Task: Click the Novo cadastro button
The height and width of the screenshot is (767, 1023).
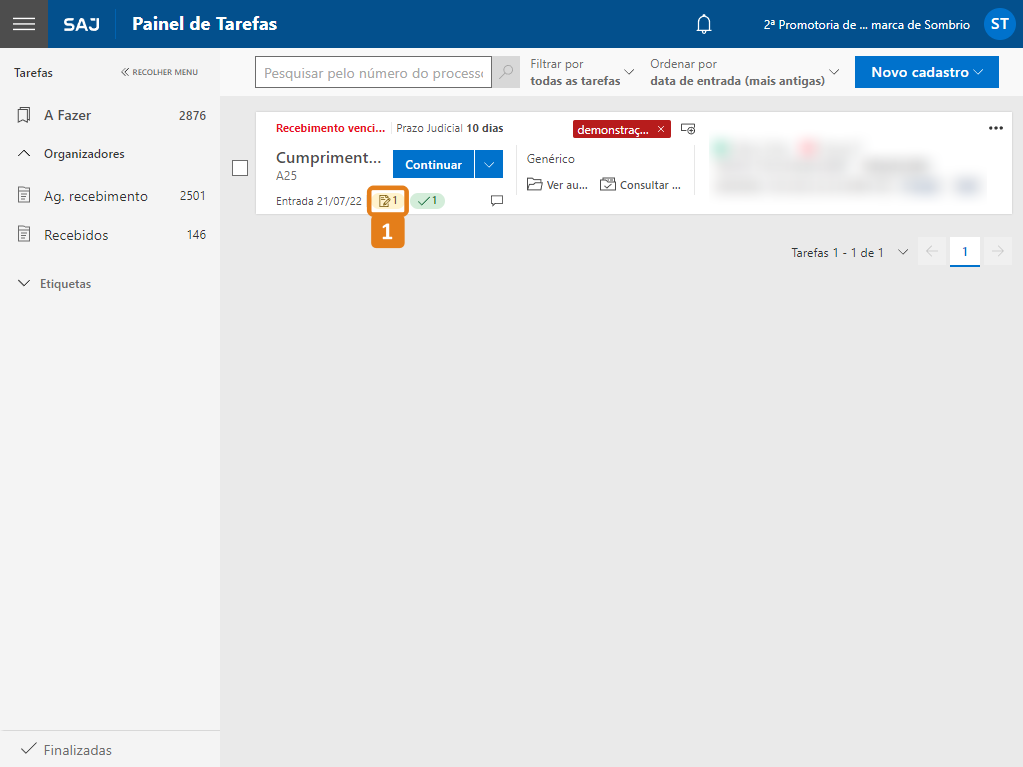Action: 926,72
